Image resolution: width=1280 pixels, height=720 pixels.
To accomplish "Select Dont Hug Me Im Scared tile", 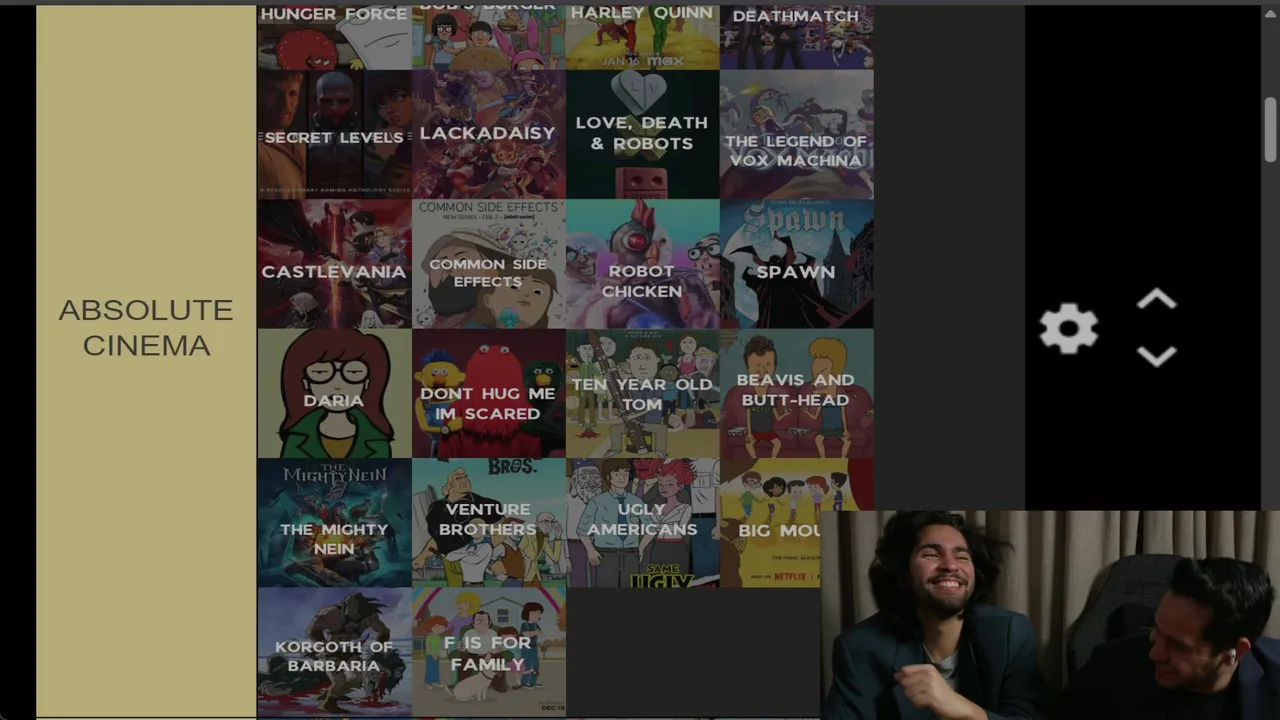I will coord(488,393).
